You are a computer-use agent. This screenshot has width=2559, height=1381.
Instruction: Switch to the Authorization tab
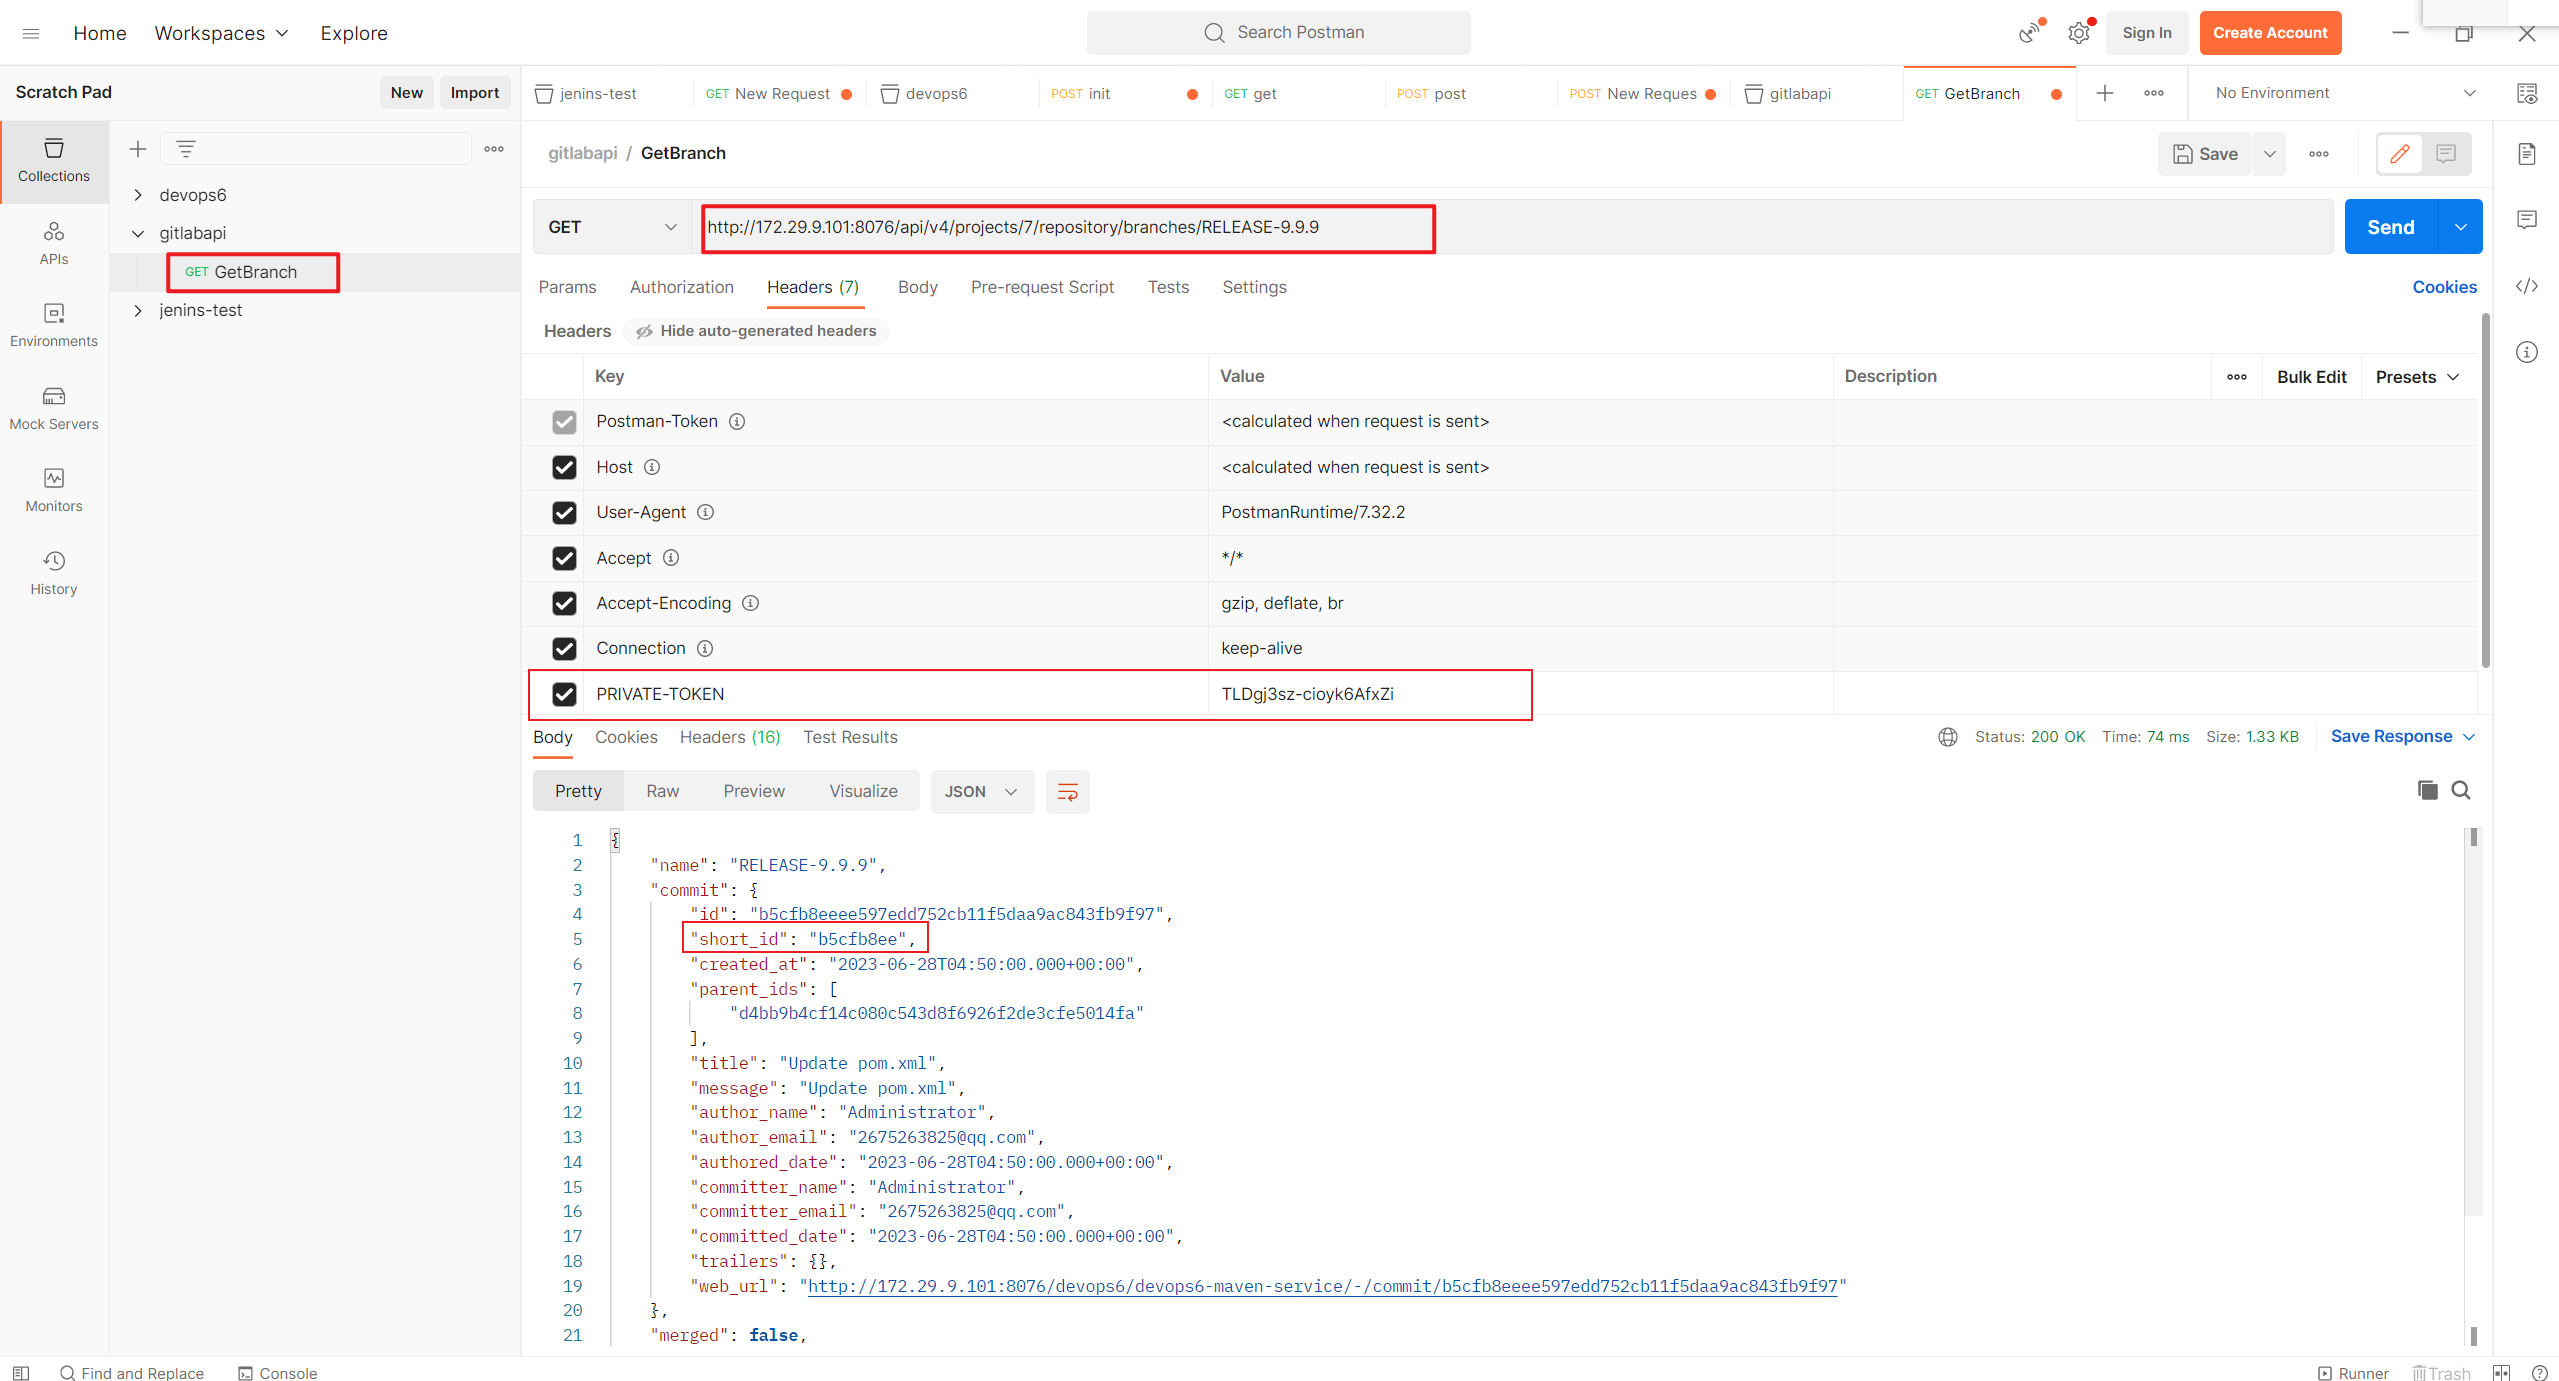(681, 287)
